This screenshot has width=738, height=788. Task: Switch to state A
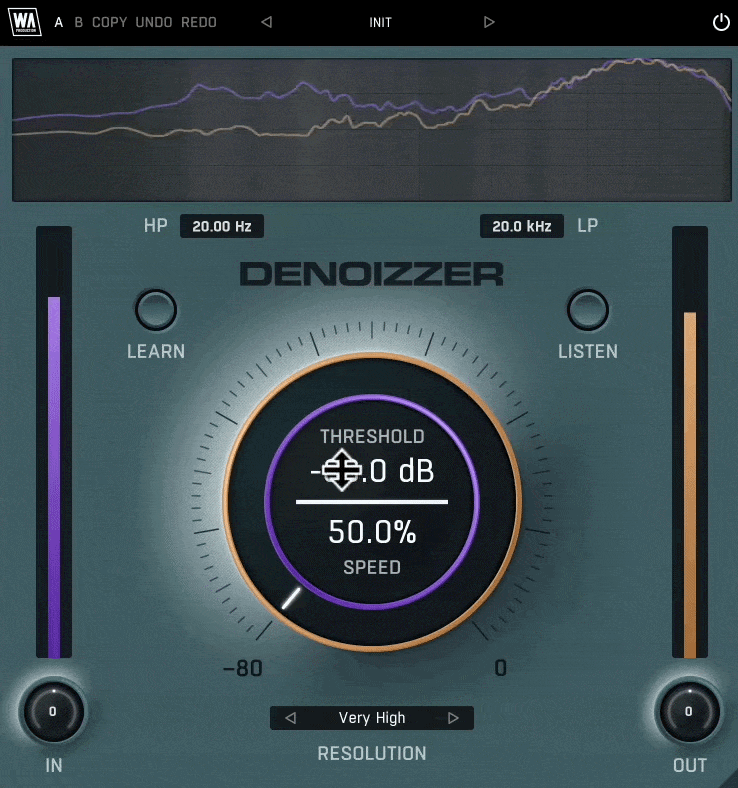point(59,22)
